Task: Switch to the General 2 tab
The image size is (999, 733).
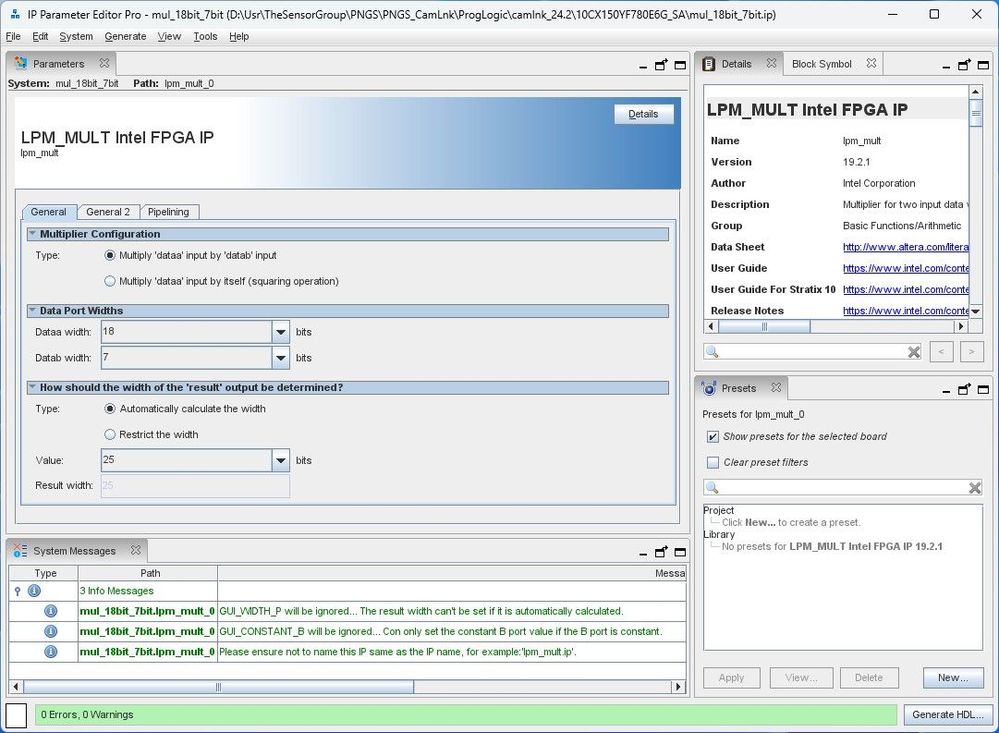Action: tap(108, 212)
